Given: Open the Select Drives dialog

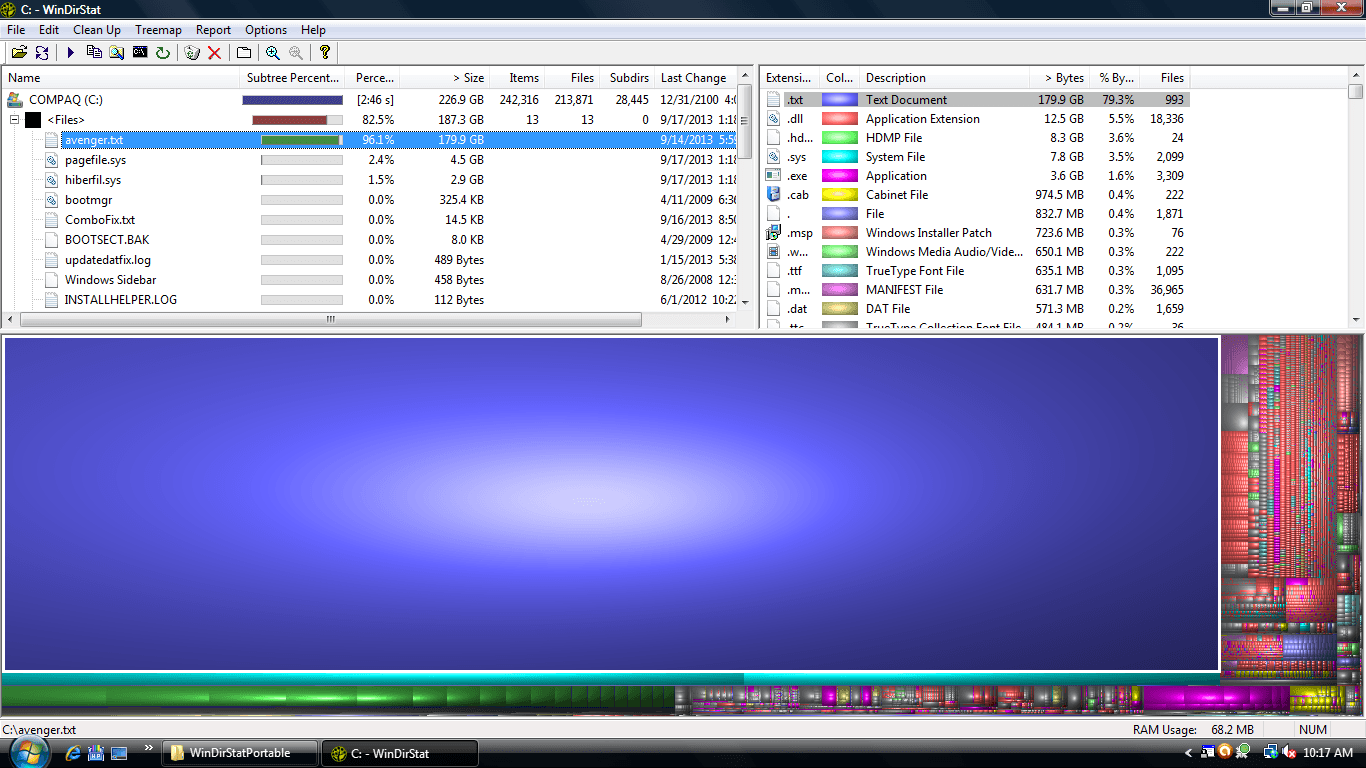Looking at the screenshot, I should [x=19, y=53].
